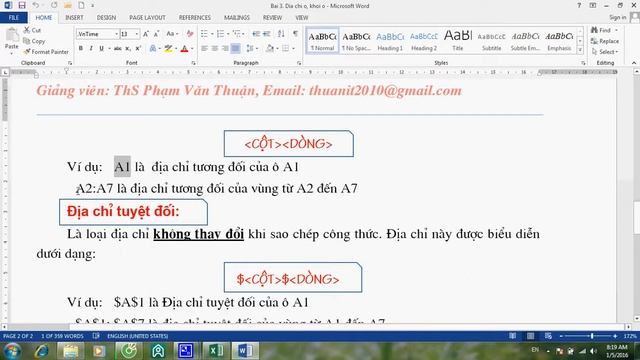Apply the Normal style
The width and height of the screenshot is (640, 360).
[x=322, y=41]
